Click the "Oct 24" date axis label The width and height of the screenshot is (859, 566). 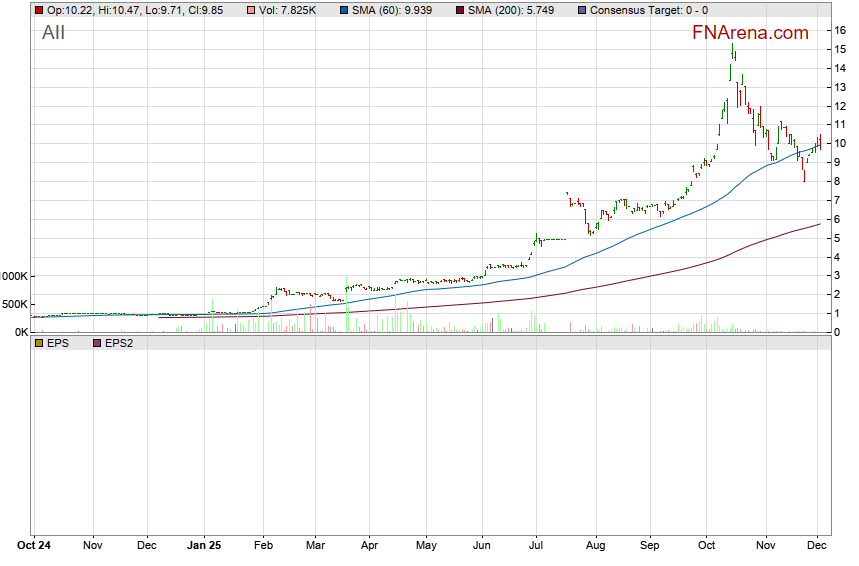[x=35, y=547]
